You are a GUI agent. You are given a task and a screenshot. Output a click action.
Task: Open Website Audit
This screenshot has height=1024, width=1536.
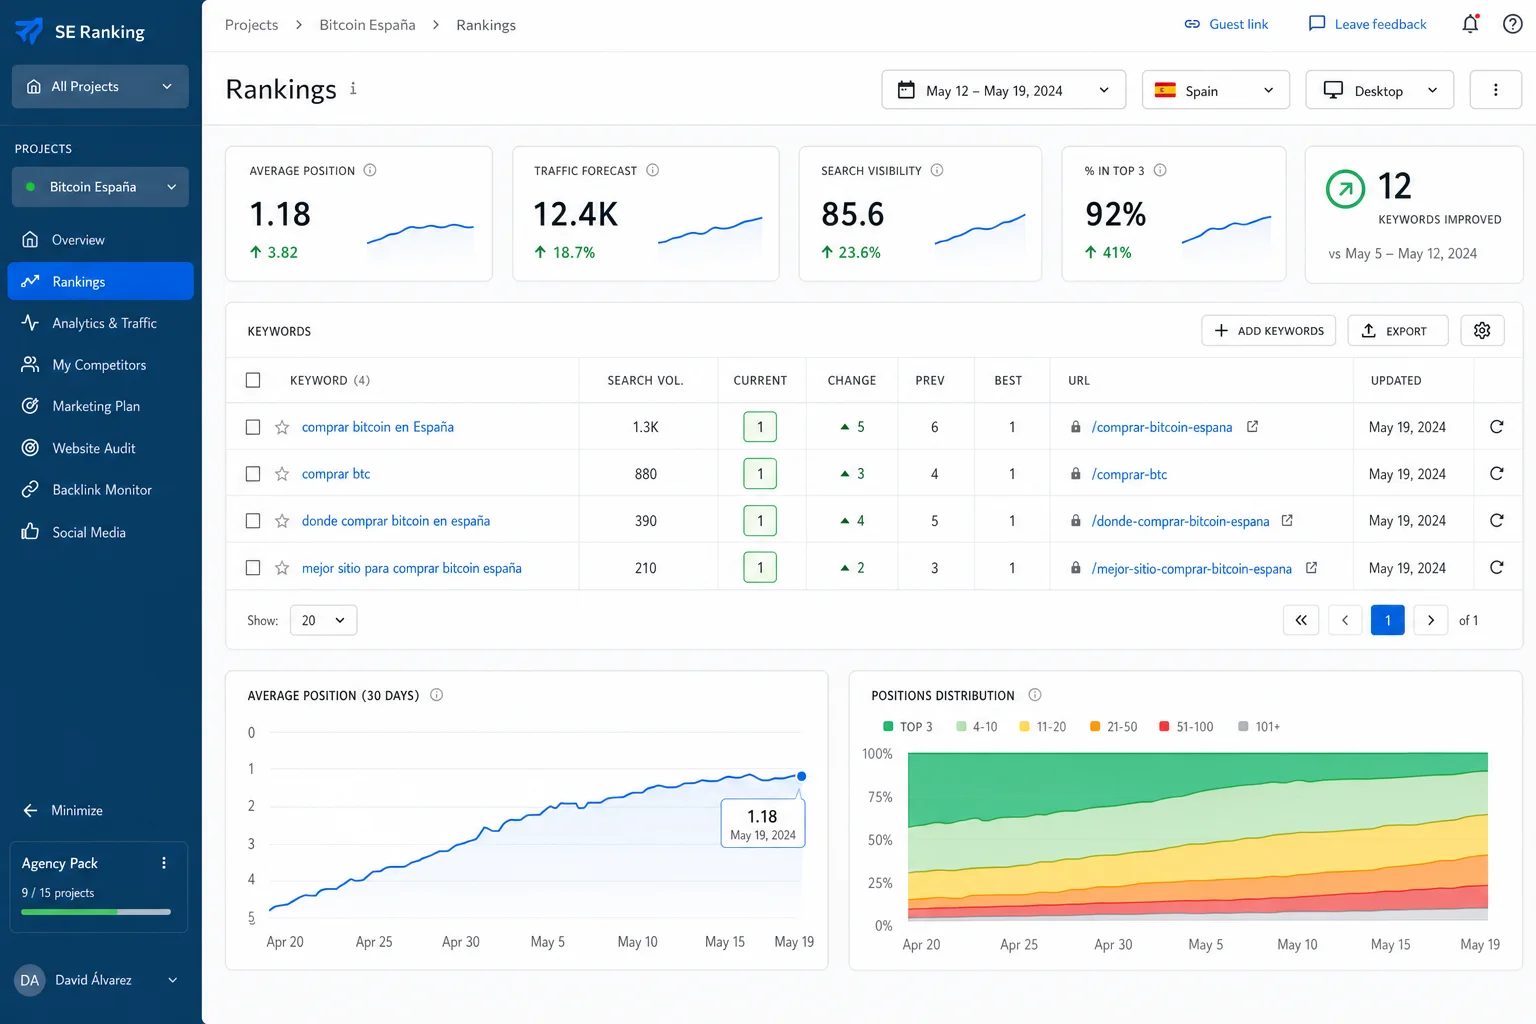tap(100, 448)
